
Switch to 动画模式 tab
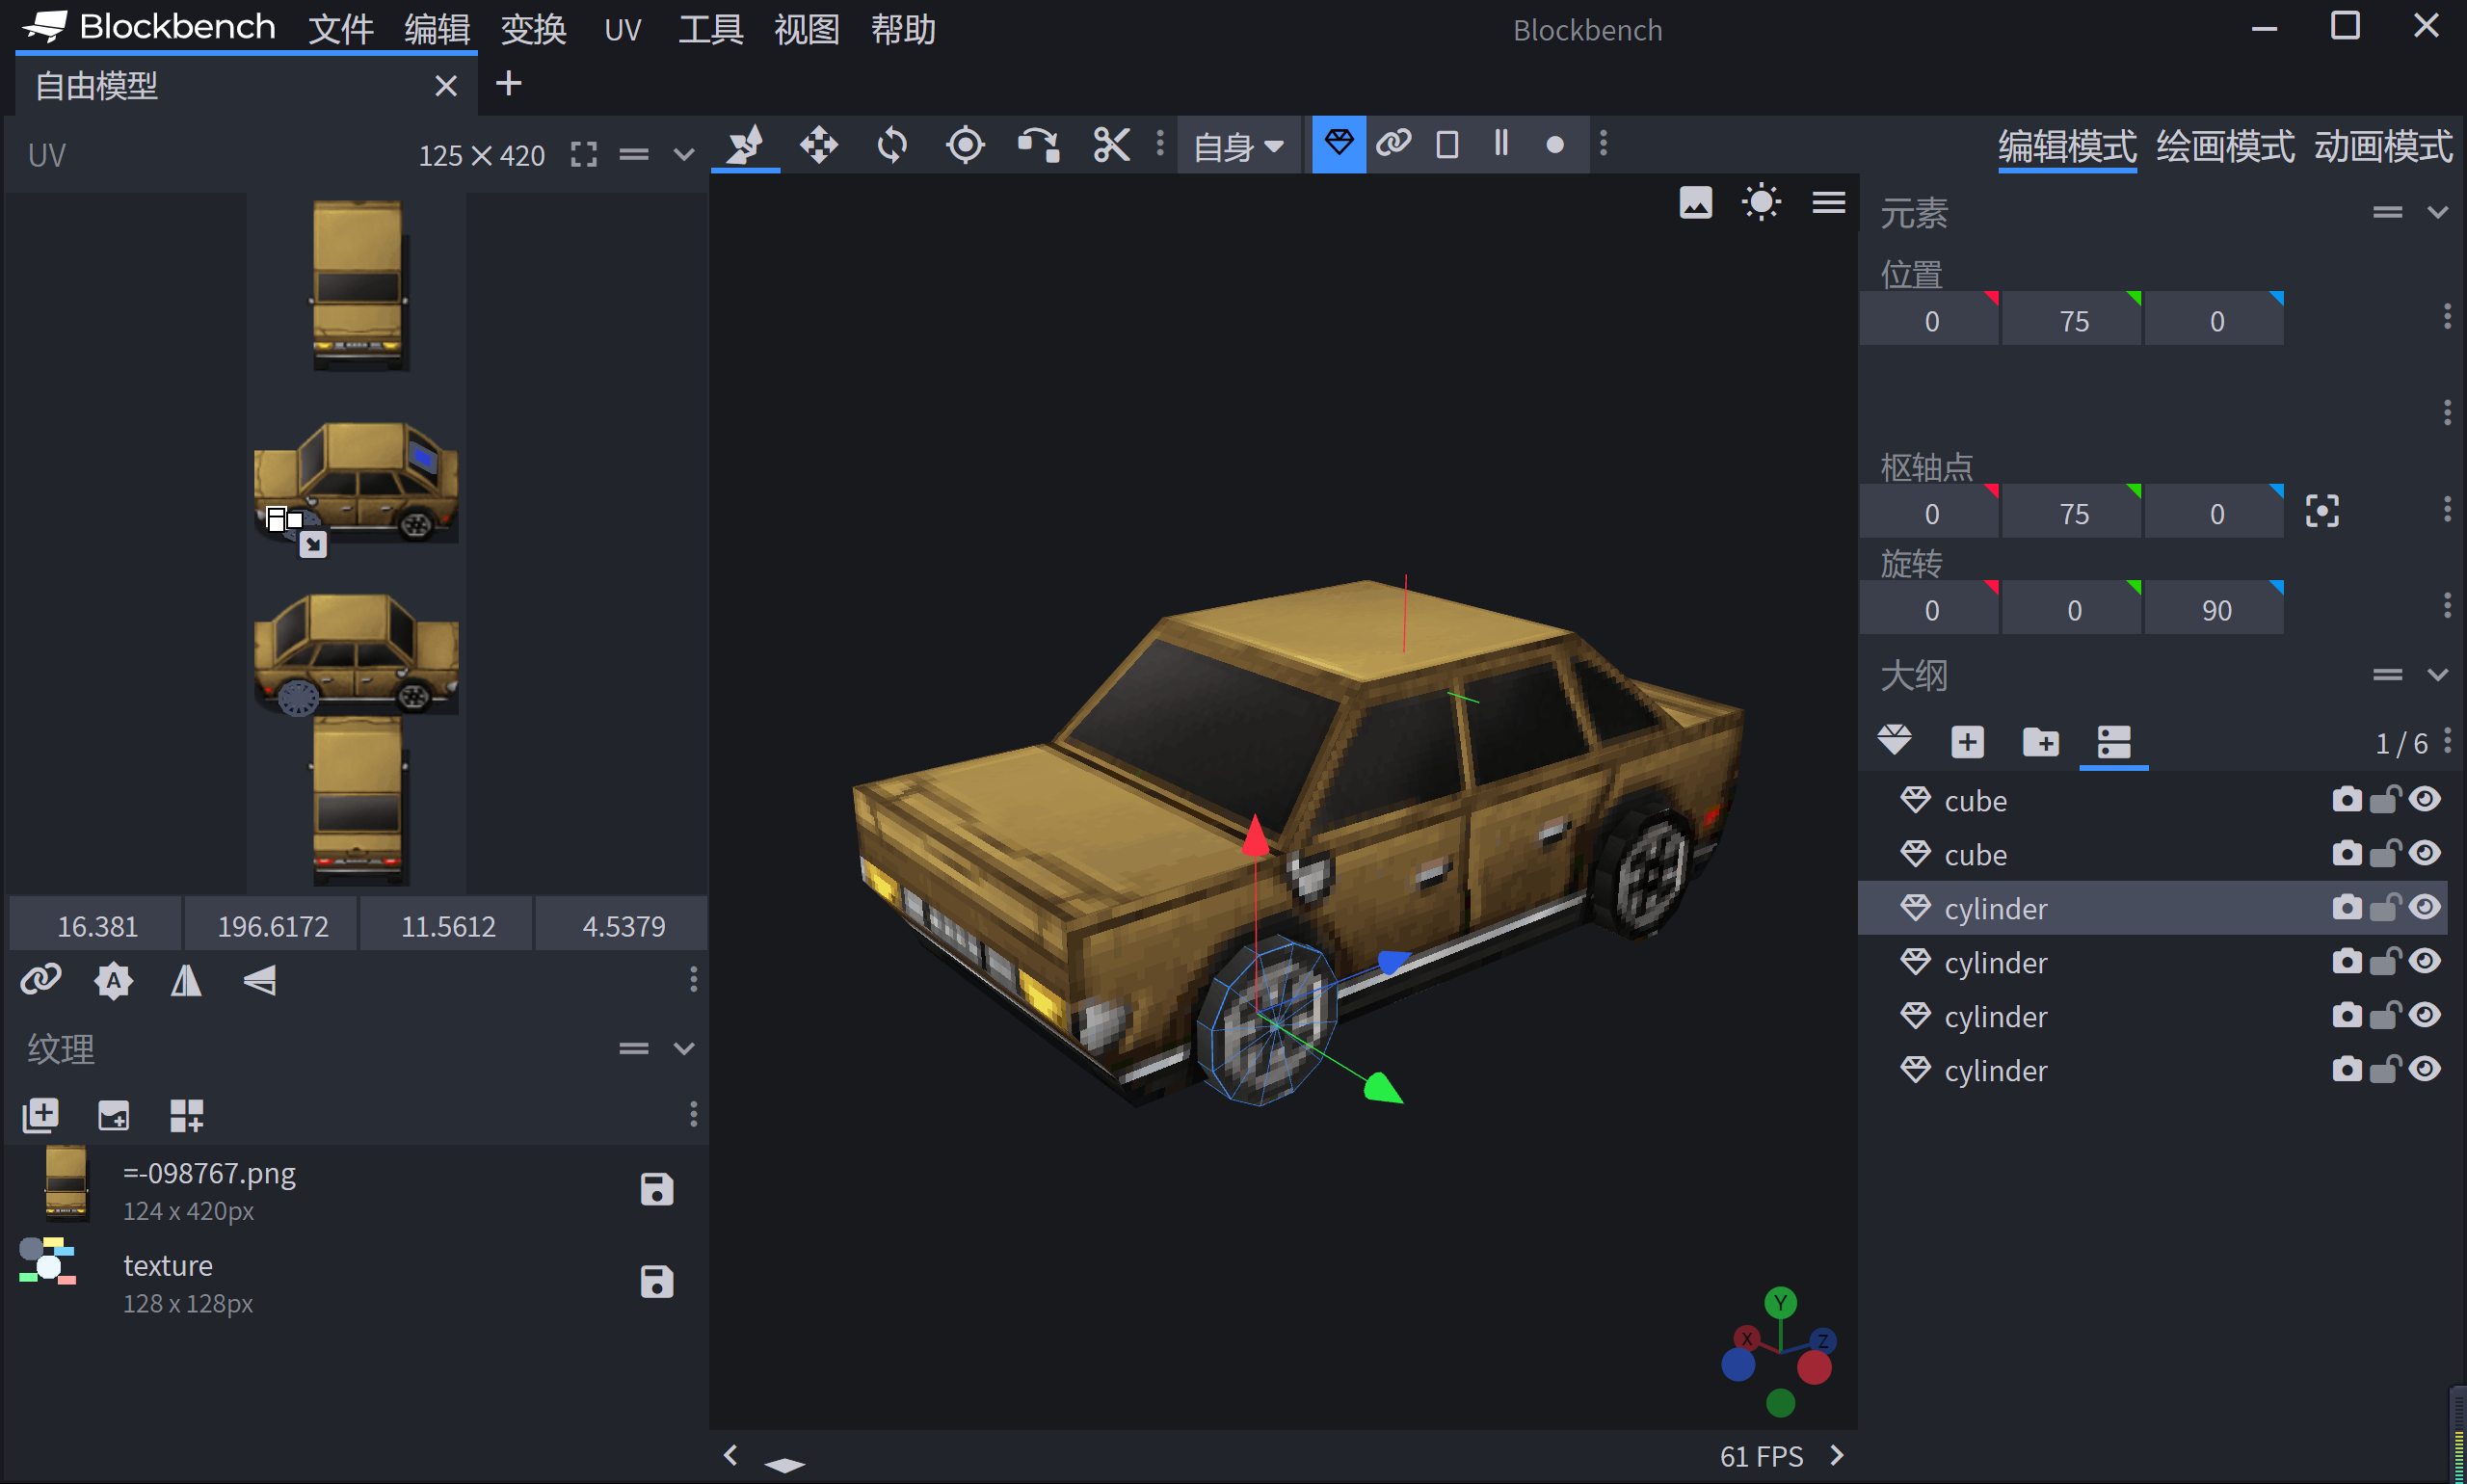[2383, 147]
